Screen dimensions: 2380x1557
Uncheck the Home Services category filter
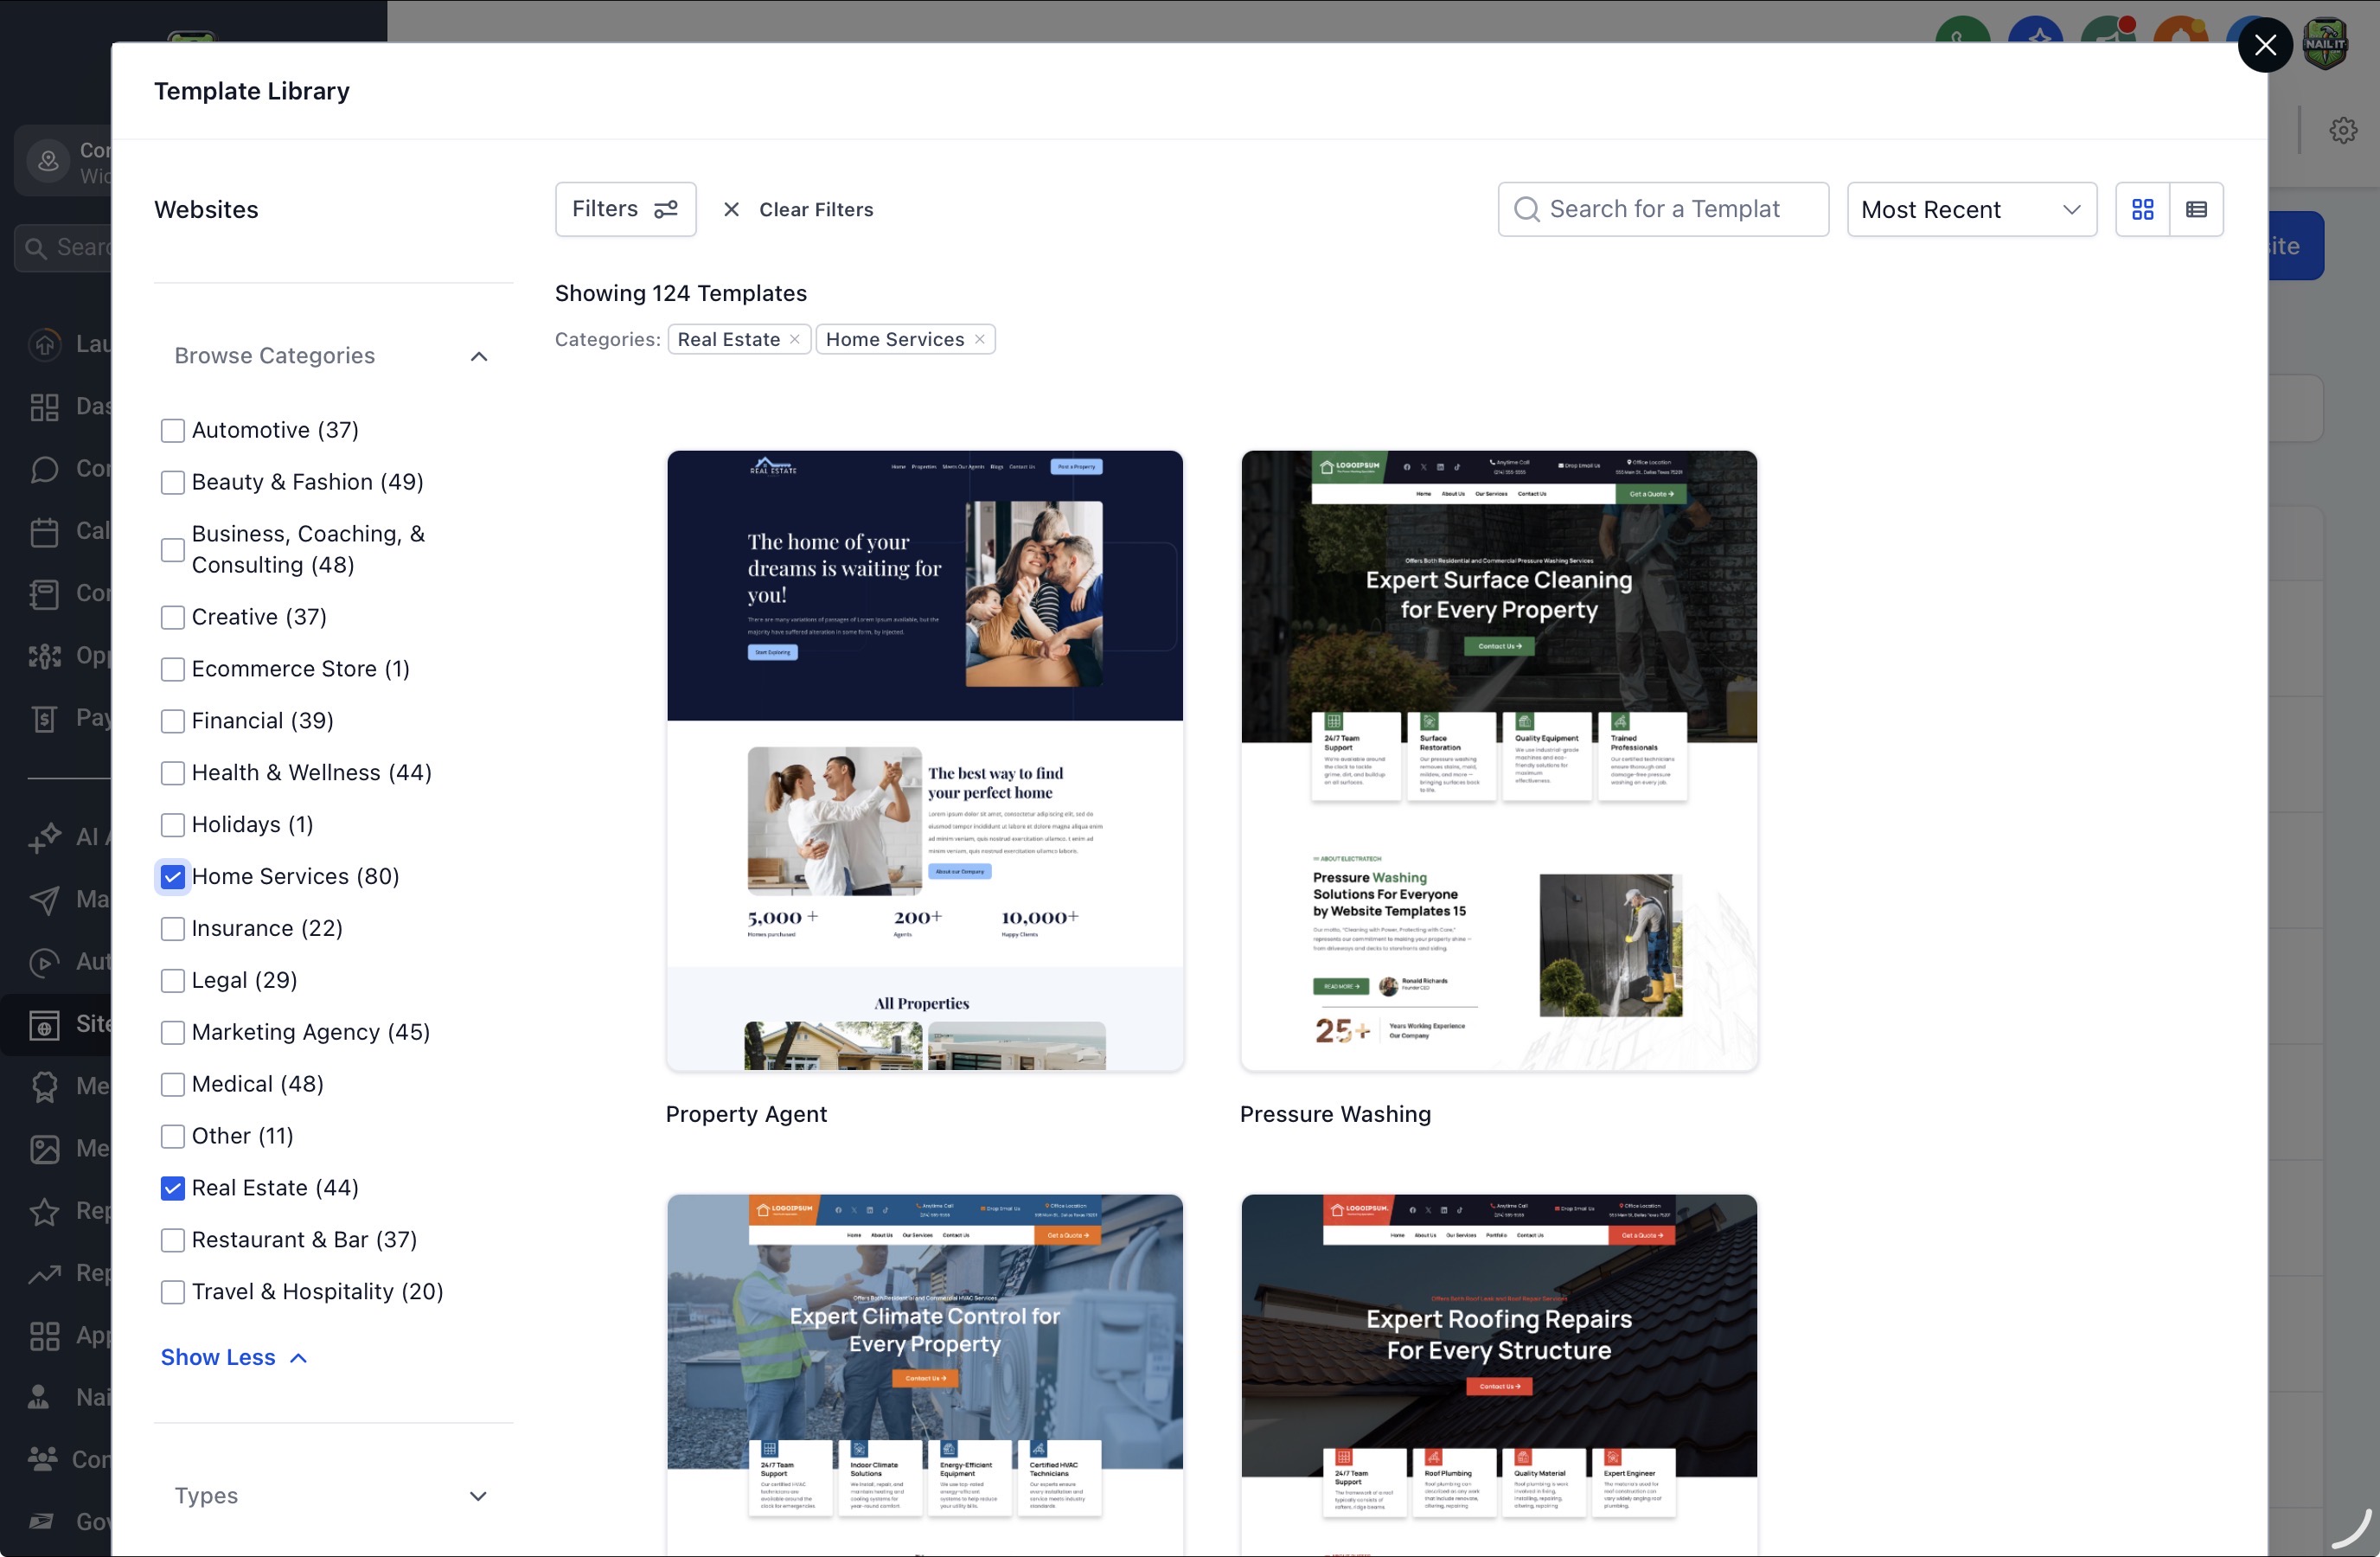tap(172, 877)
